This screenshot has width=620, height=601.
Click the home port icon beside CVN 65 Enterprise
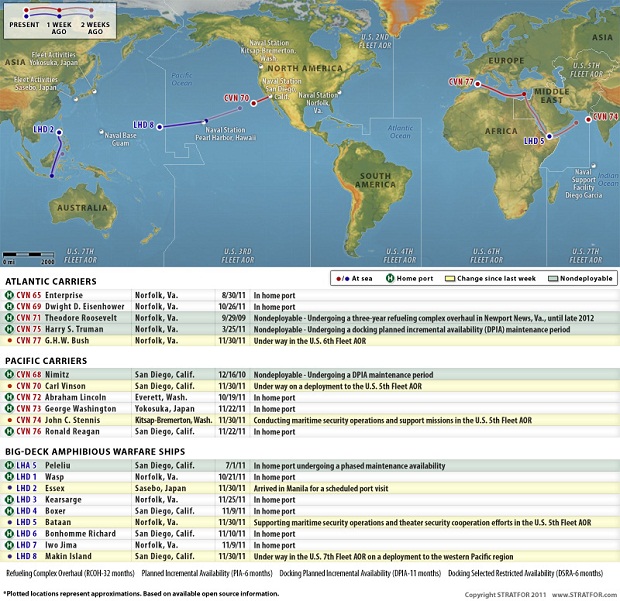[x=9, y=295]
